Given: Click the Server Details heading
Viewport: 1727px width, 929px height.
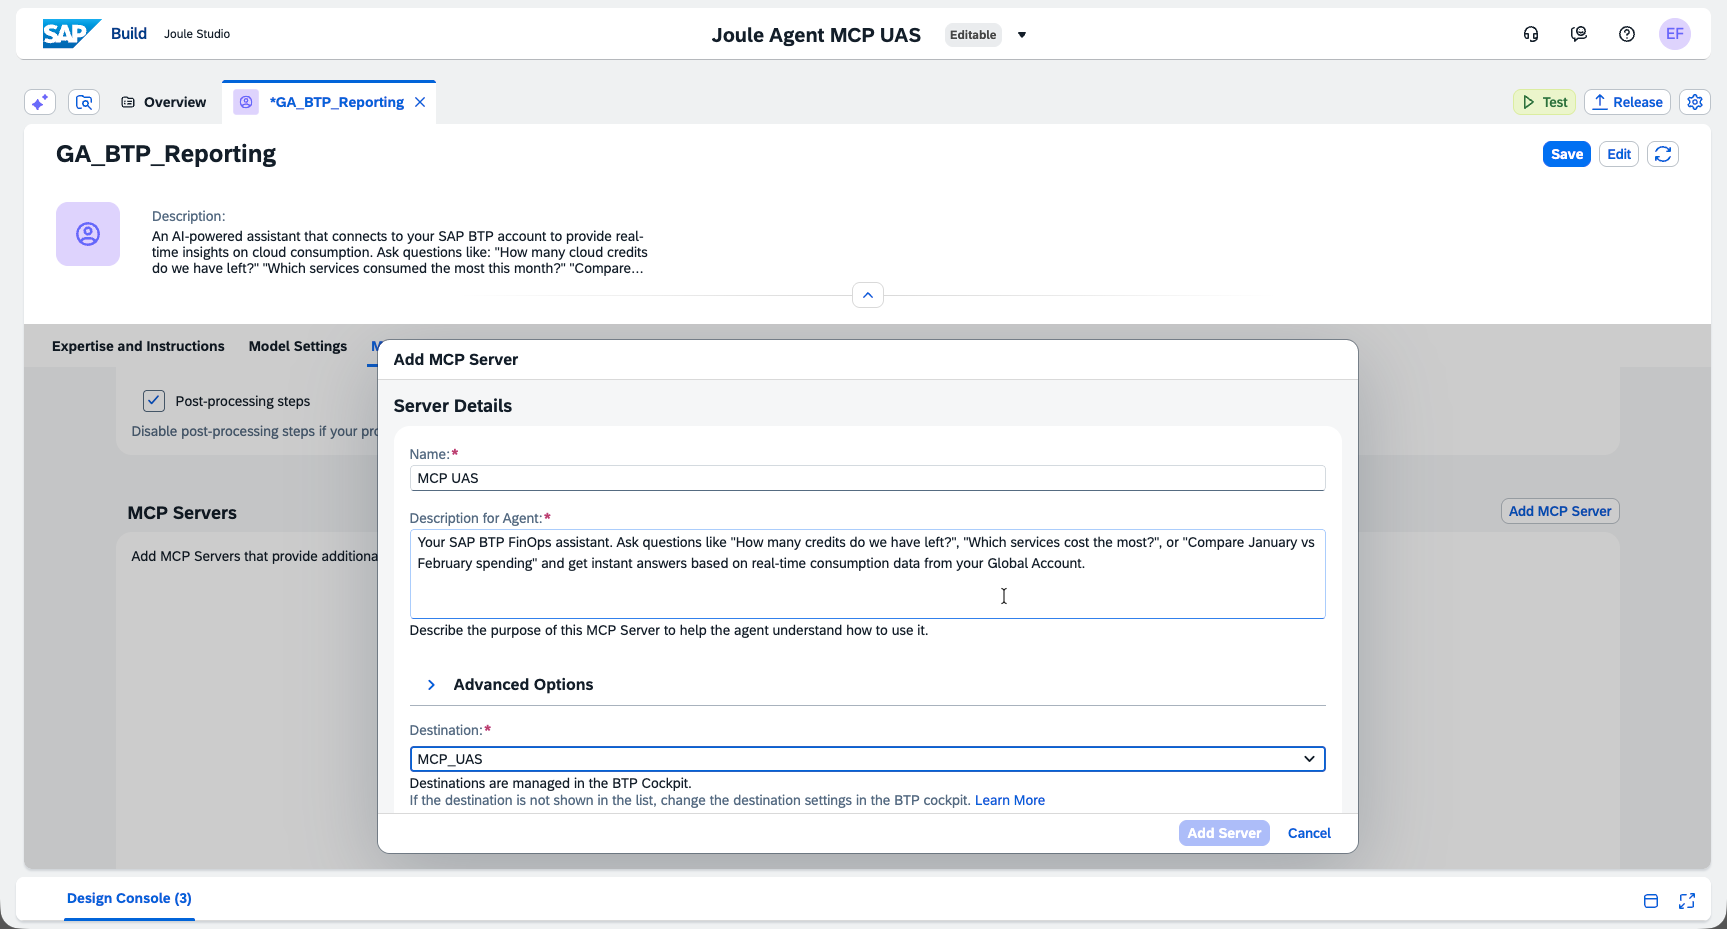Looking at the screenshot, I should click(453, 406).
